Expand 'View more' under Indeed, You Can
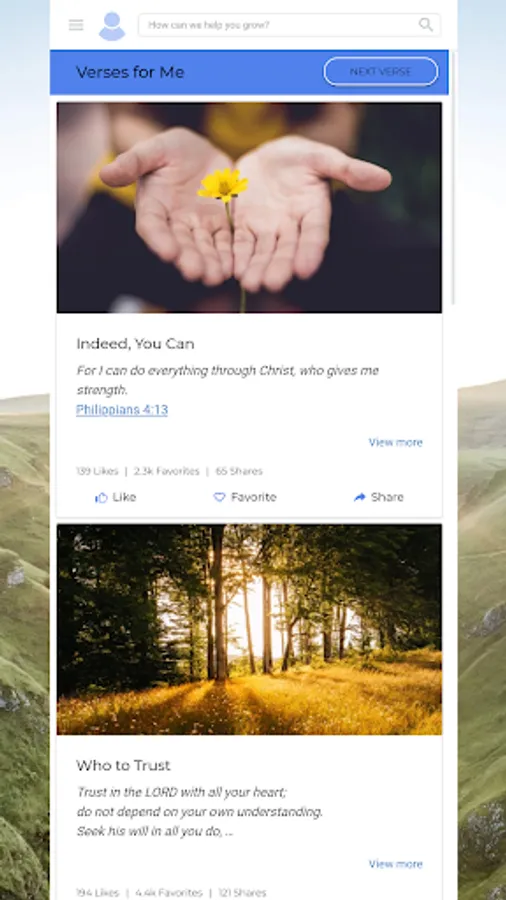The width and height of the screenshot is (506, 900). (x=395, y=442)
